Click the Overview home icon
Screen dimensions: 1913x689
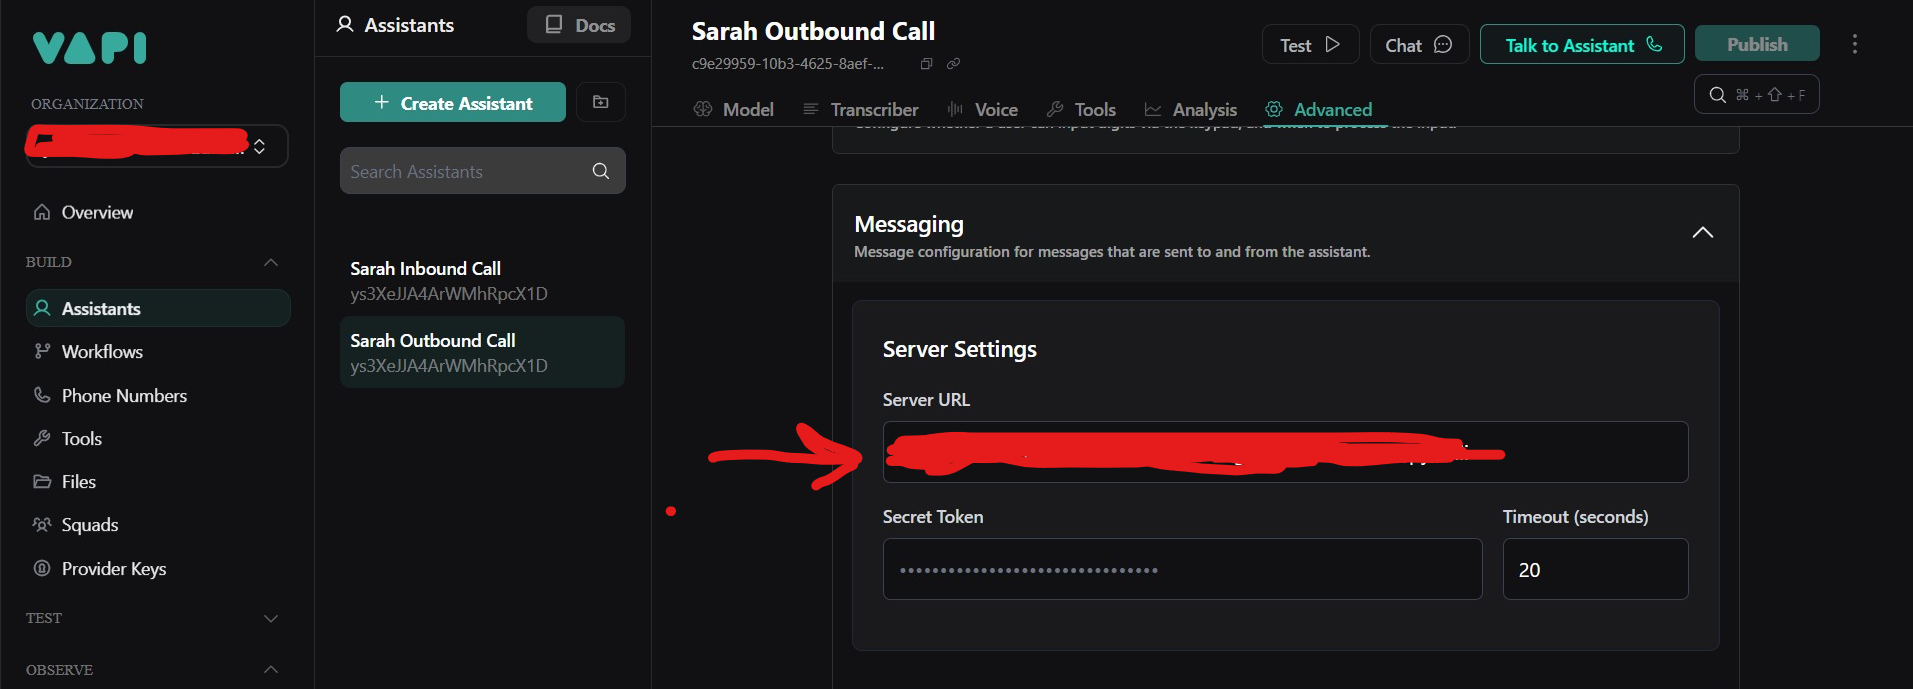click(x=42, y=212)
